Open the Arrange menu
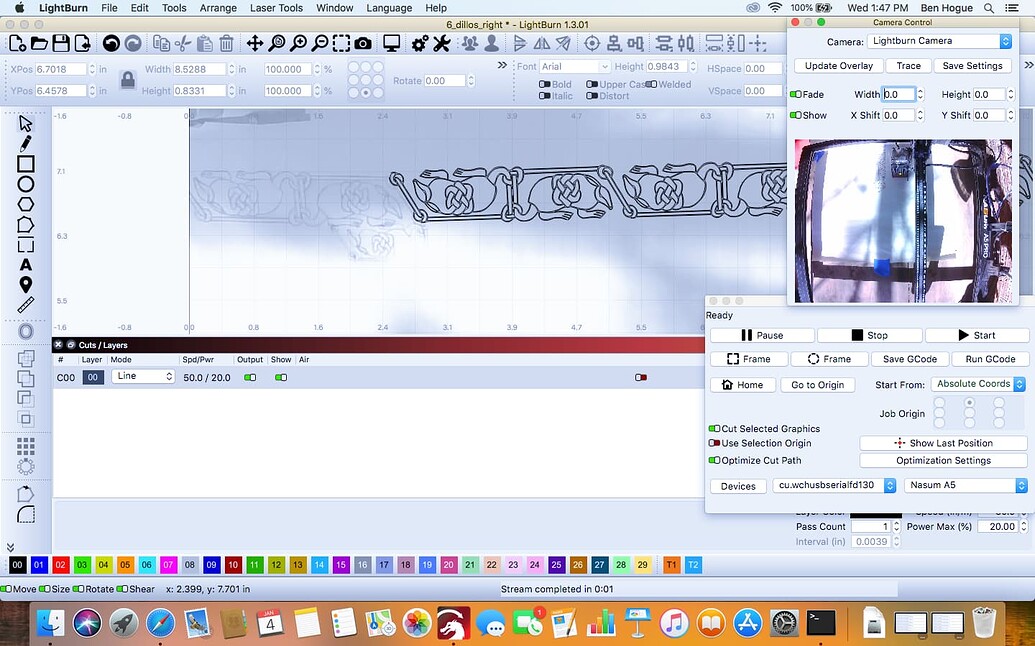This screenshot has width=1035, height=646. [218, 8]
